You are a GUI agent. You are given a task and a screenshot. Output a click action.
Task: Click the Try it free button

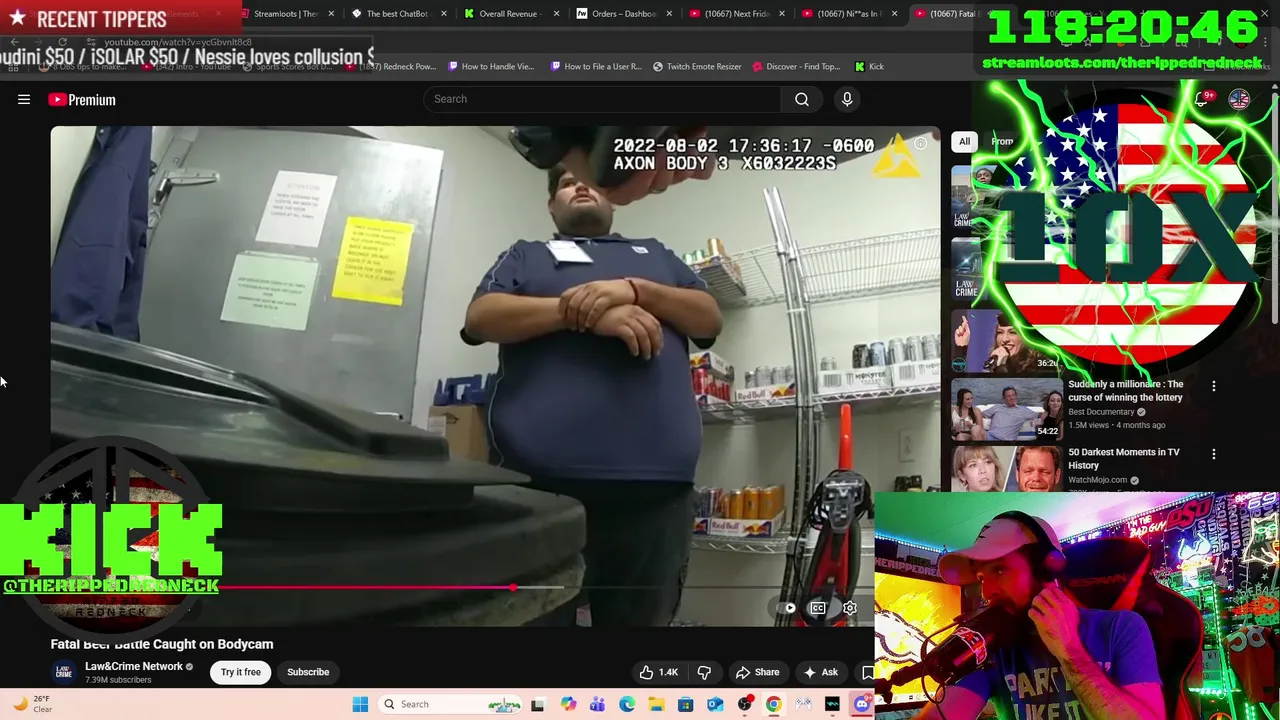click(241, 672)
